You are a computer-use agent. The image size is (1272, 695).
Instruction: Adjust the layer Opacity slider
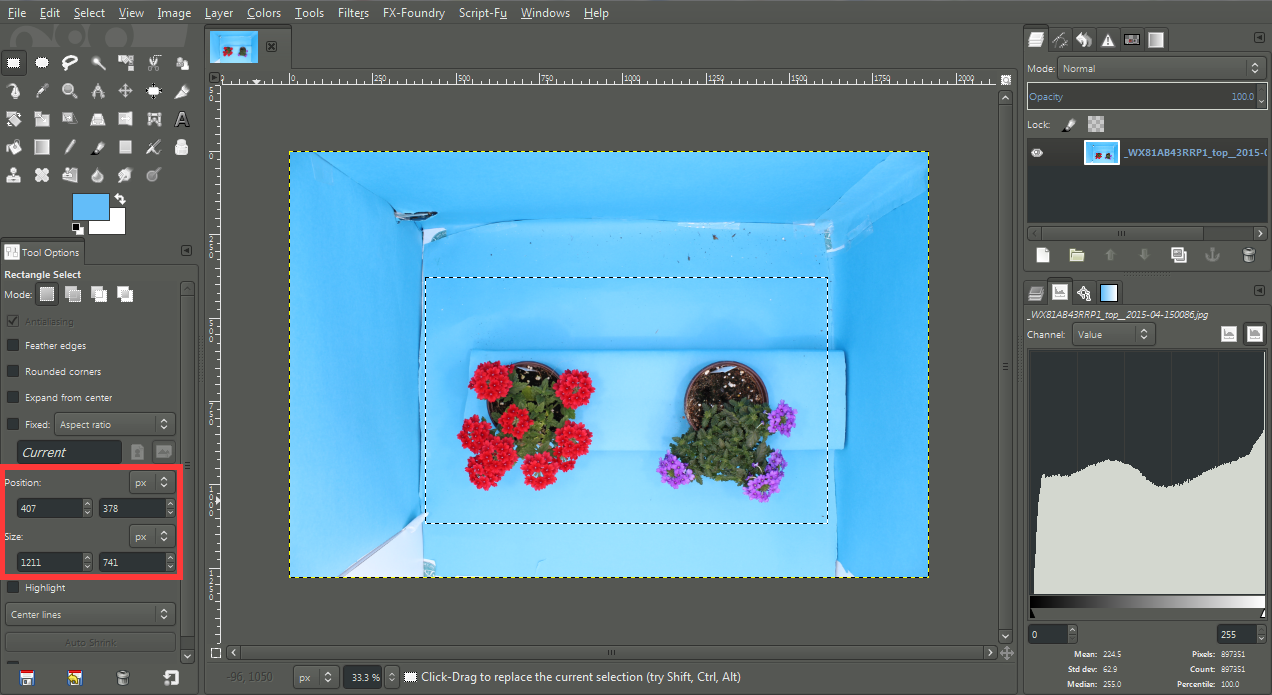(x=1146, y=96)
